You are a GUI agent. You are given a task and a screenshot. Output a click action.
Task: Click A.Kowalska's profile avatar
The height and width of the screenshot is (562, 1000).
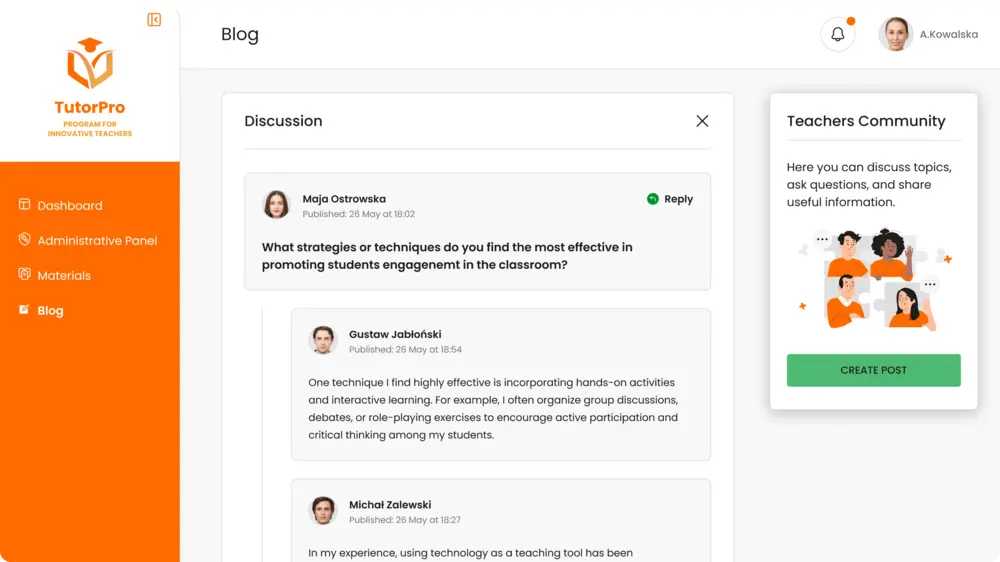895,34
